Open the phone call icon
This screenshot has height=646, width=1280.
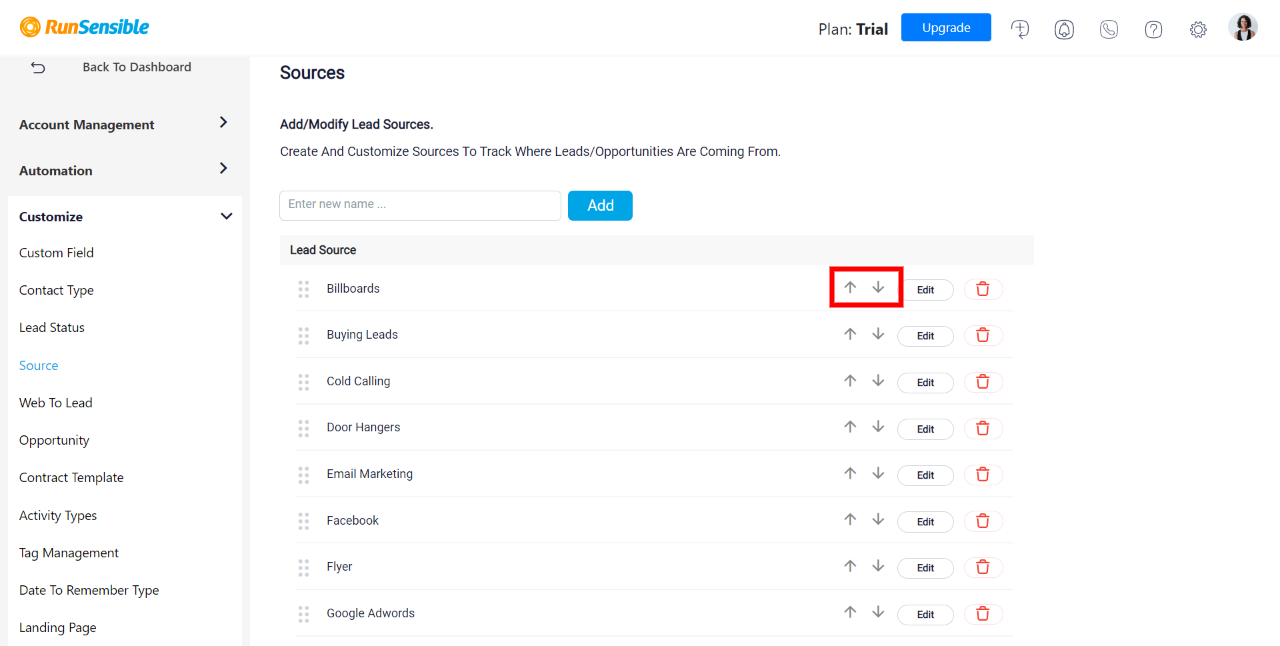(x=1109, y=29)
